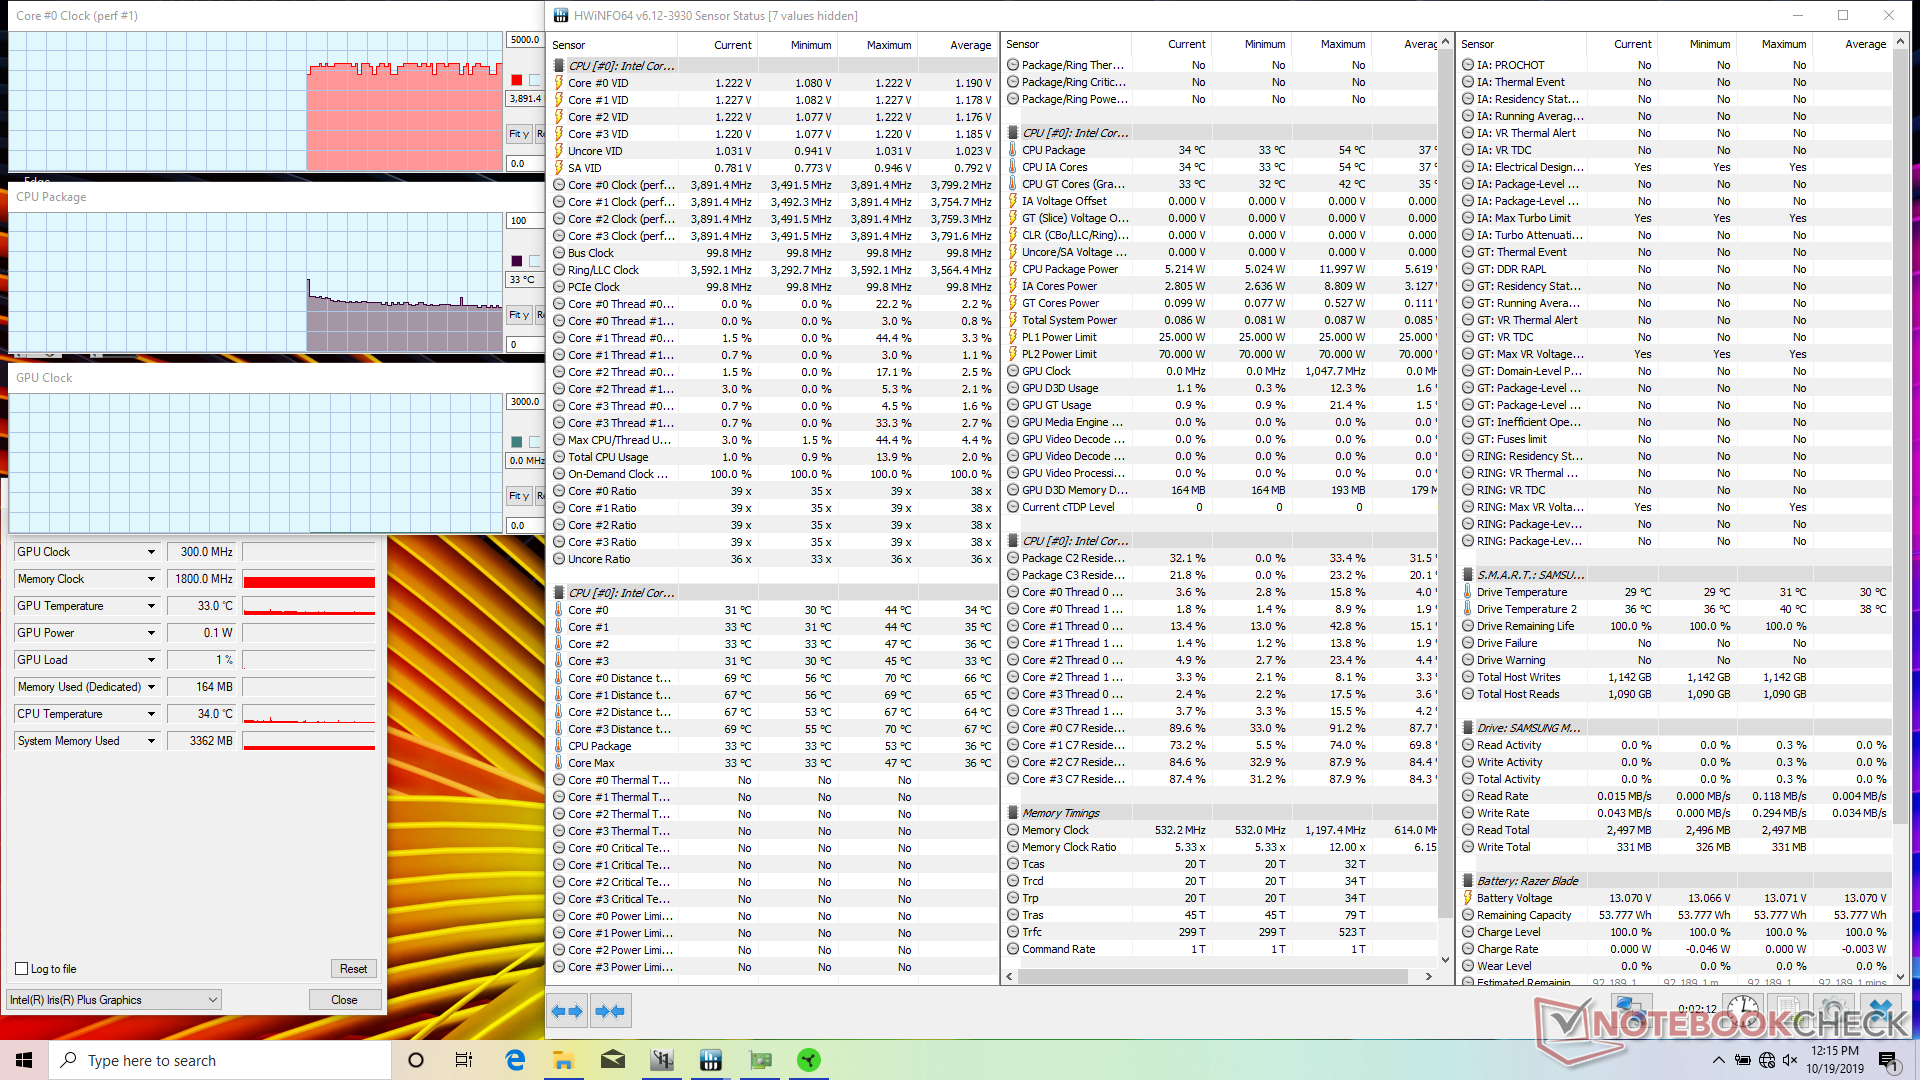Click the collapse columns blue arrows icon
This screenshot has width=1920, height=1080.
[x=610, y=1011]
